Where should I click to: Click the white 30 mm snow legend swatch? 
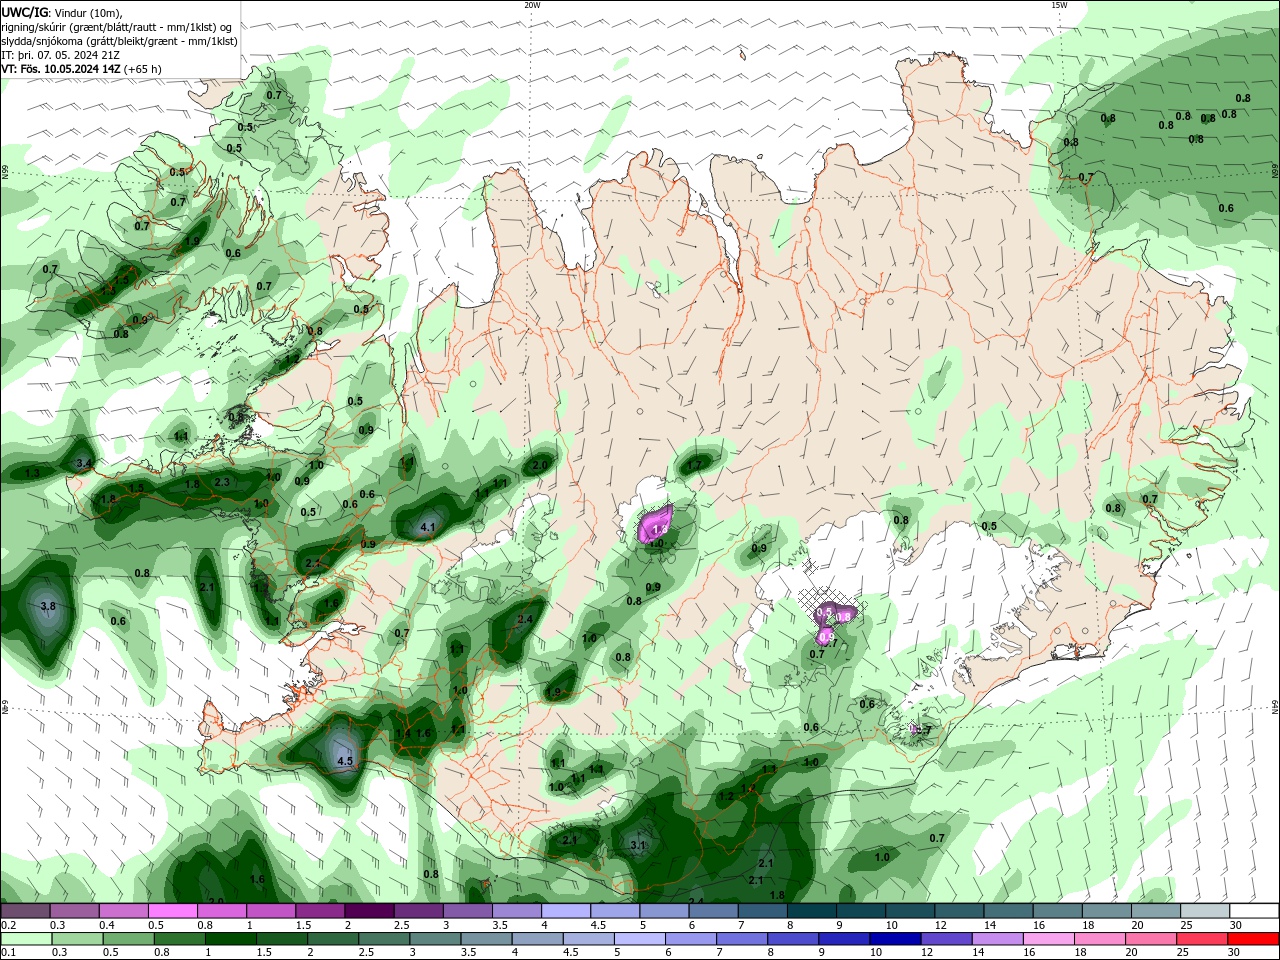pos(1254,911)
